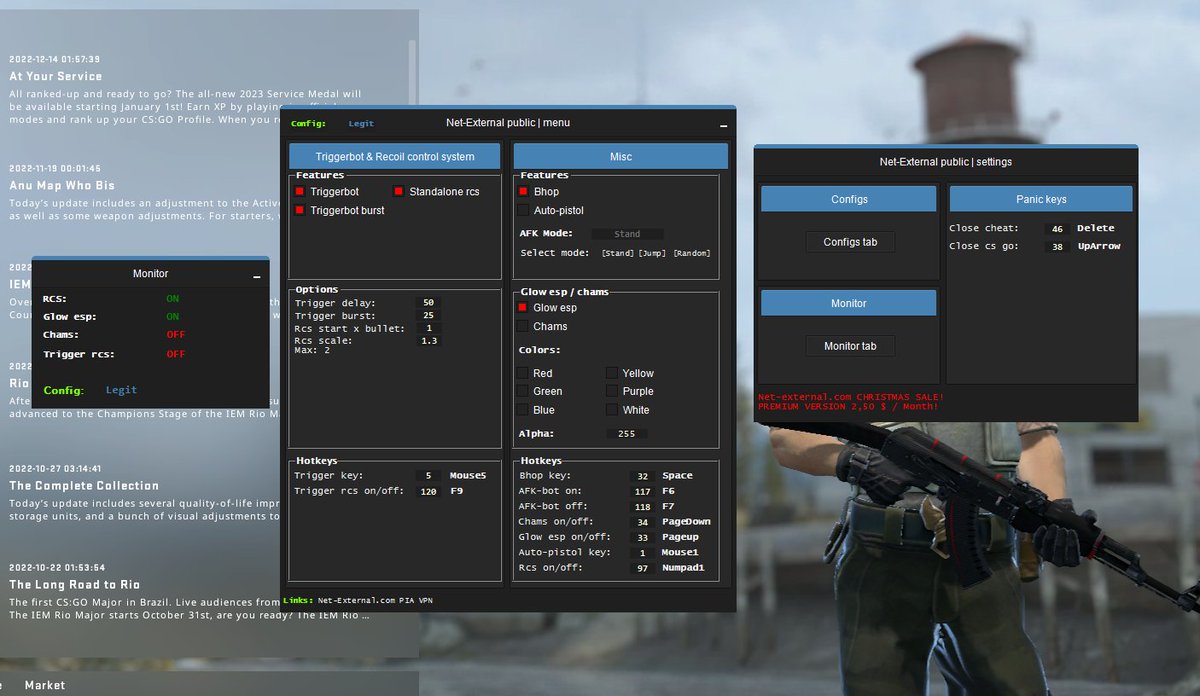The image size is (1200, 696).
Task: Open the Configs header in settings
Action: (849, 199)
